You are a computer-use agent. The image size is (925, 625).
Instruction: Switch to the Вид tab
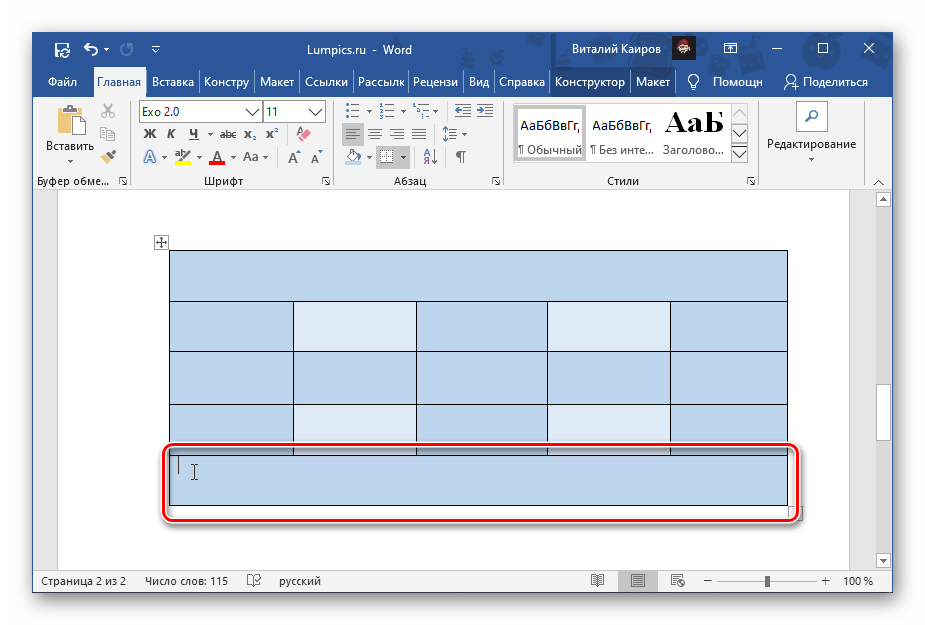[478, 82]
